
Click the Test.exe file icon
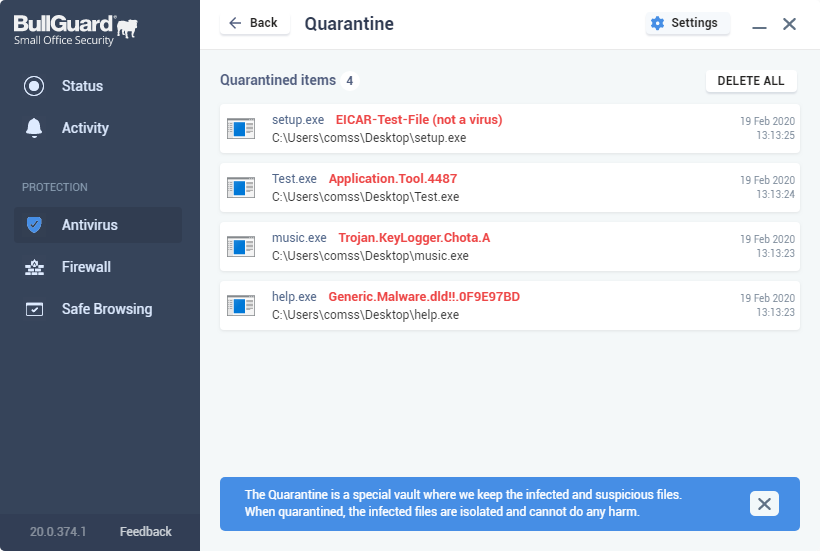pos(241,187)
